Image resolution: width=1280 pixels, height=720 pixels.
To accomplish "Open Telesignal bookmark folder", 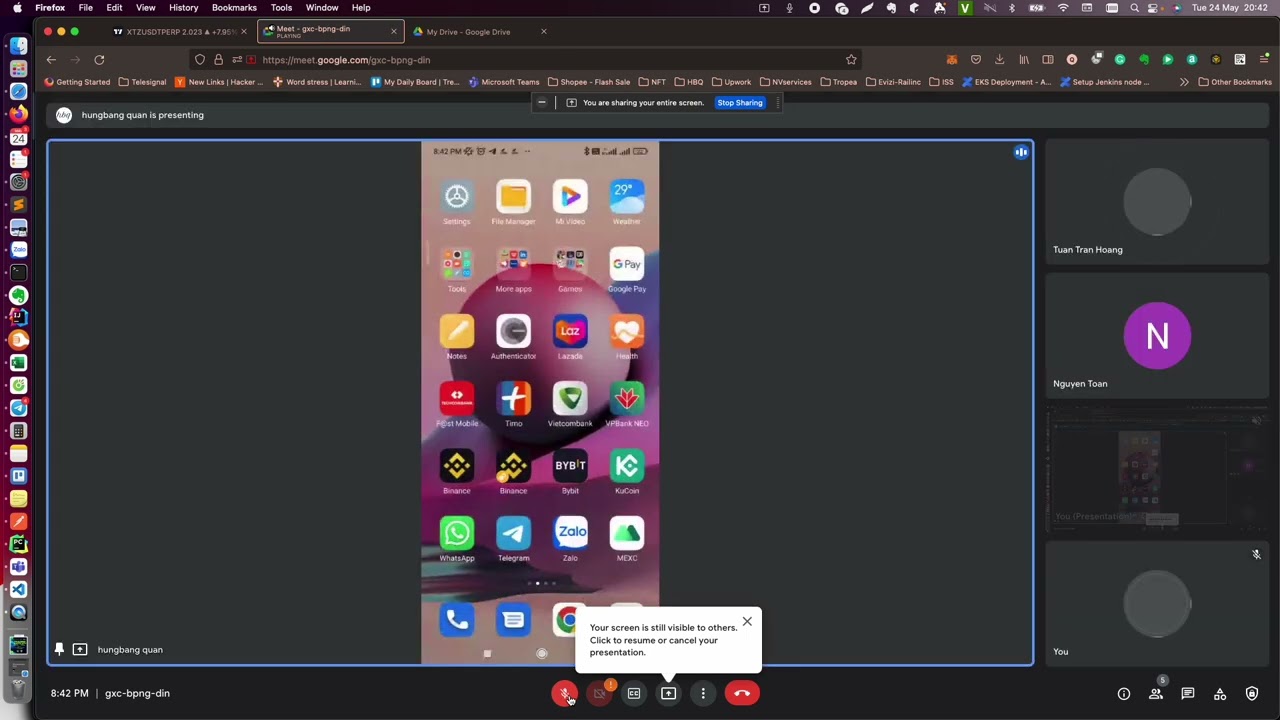I will [142, 82].
